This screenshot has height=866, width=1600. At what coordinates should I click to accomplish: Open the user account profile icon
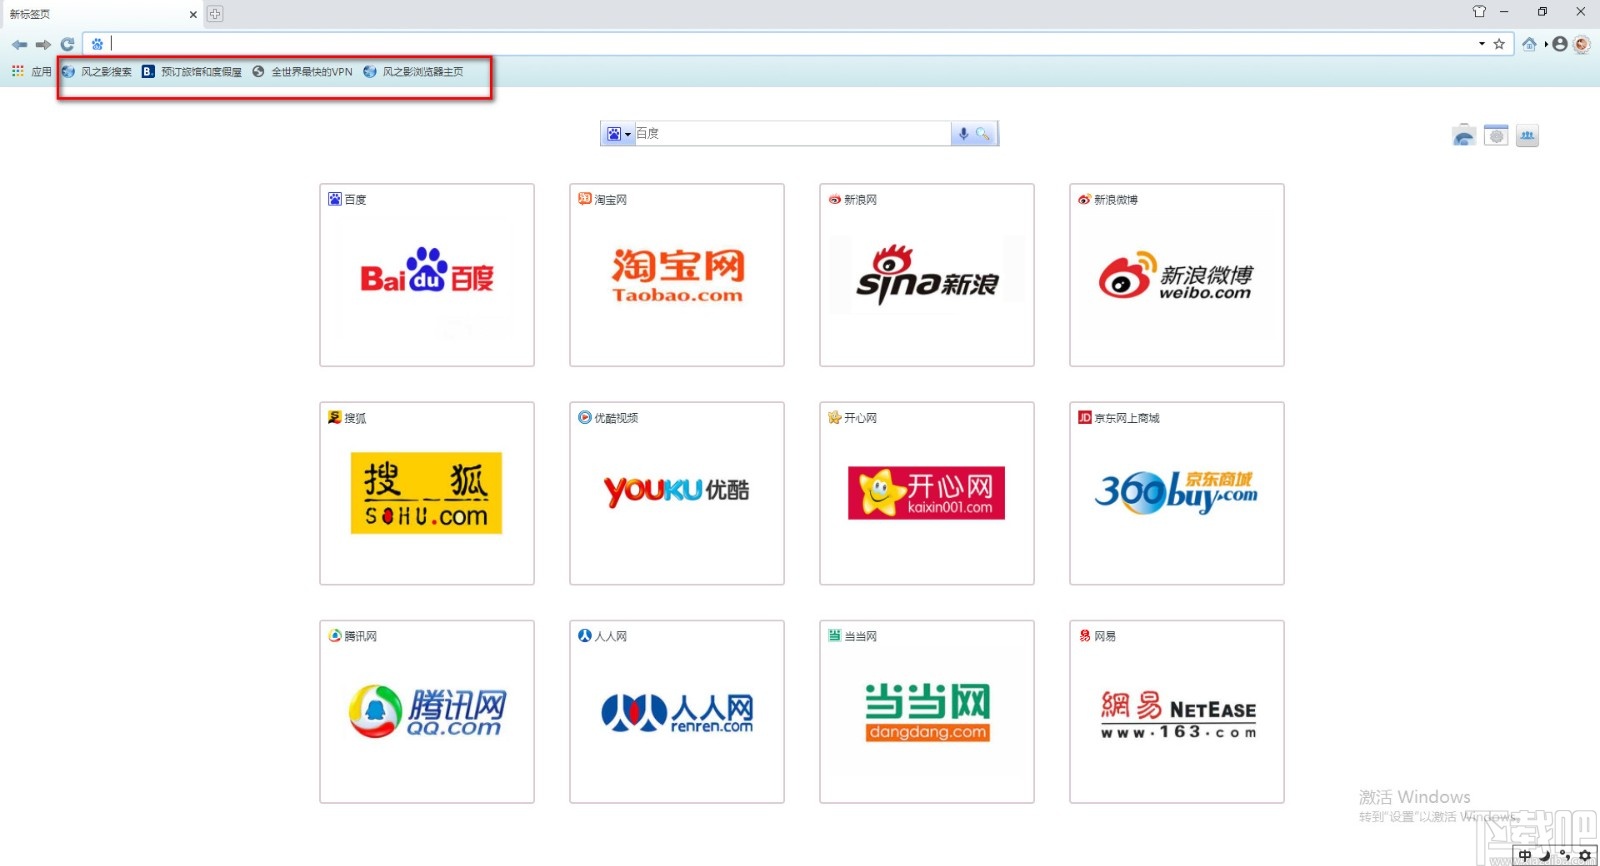1560,44
